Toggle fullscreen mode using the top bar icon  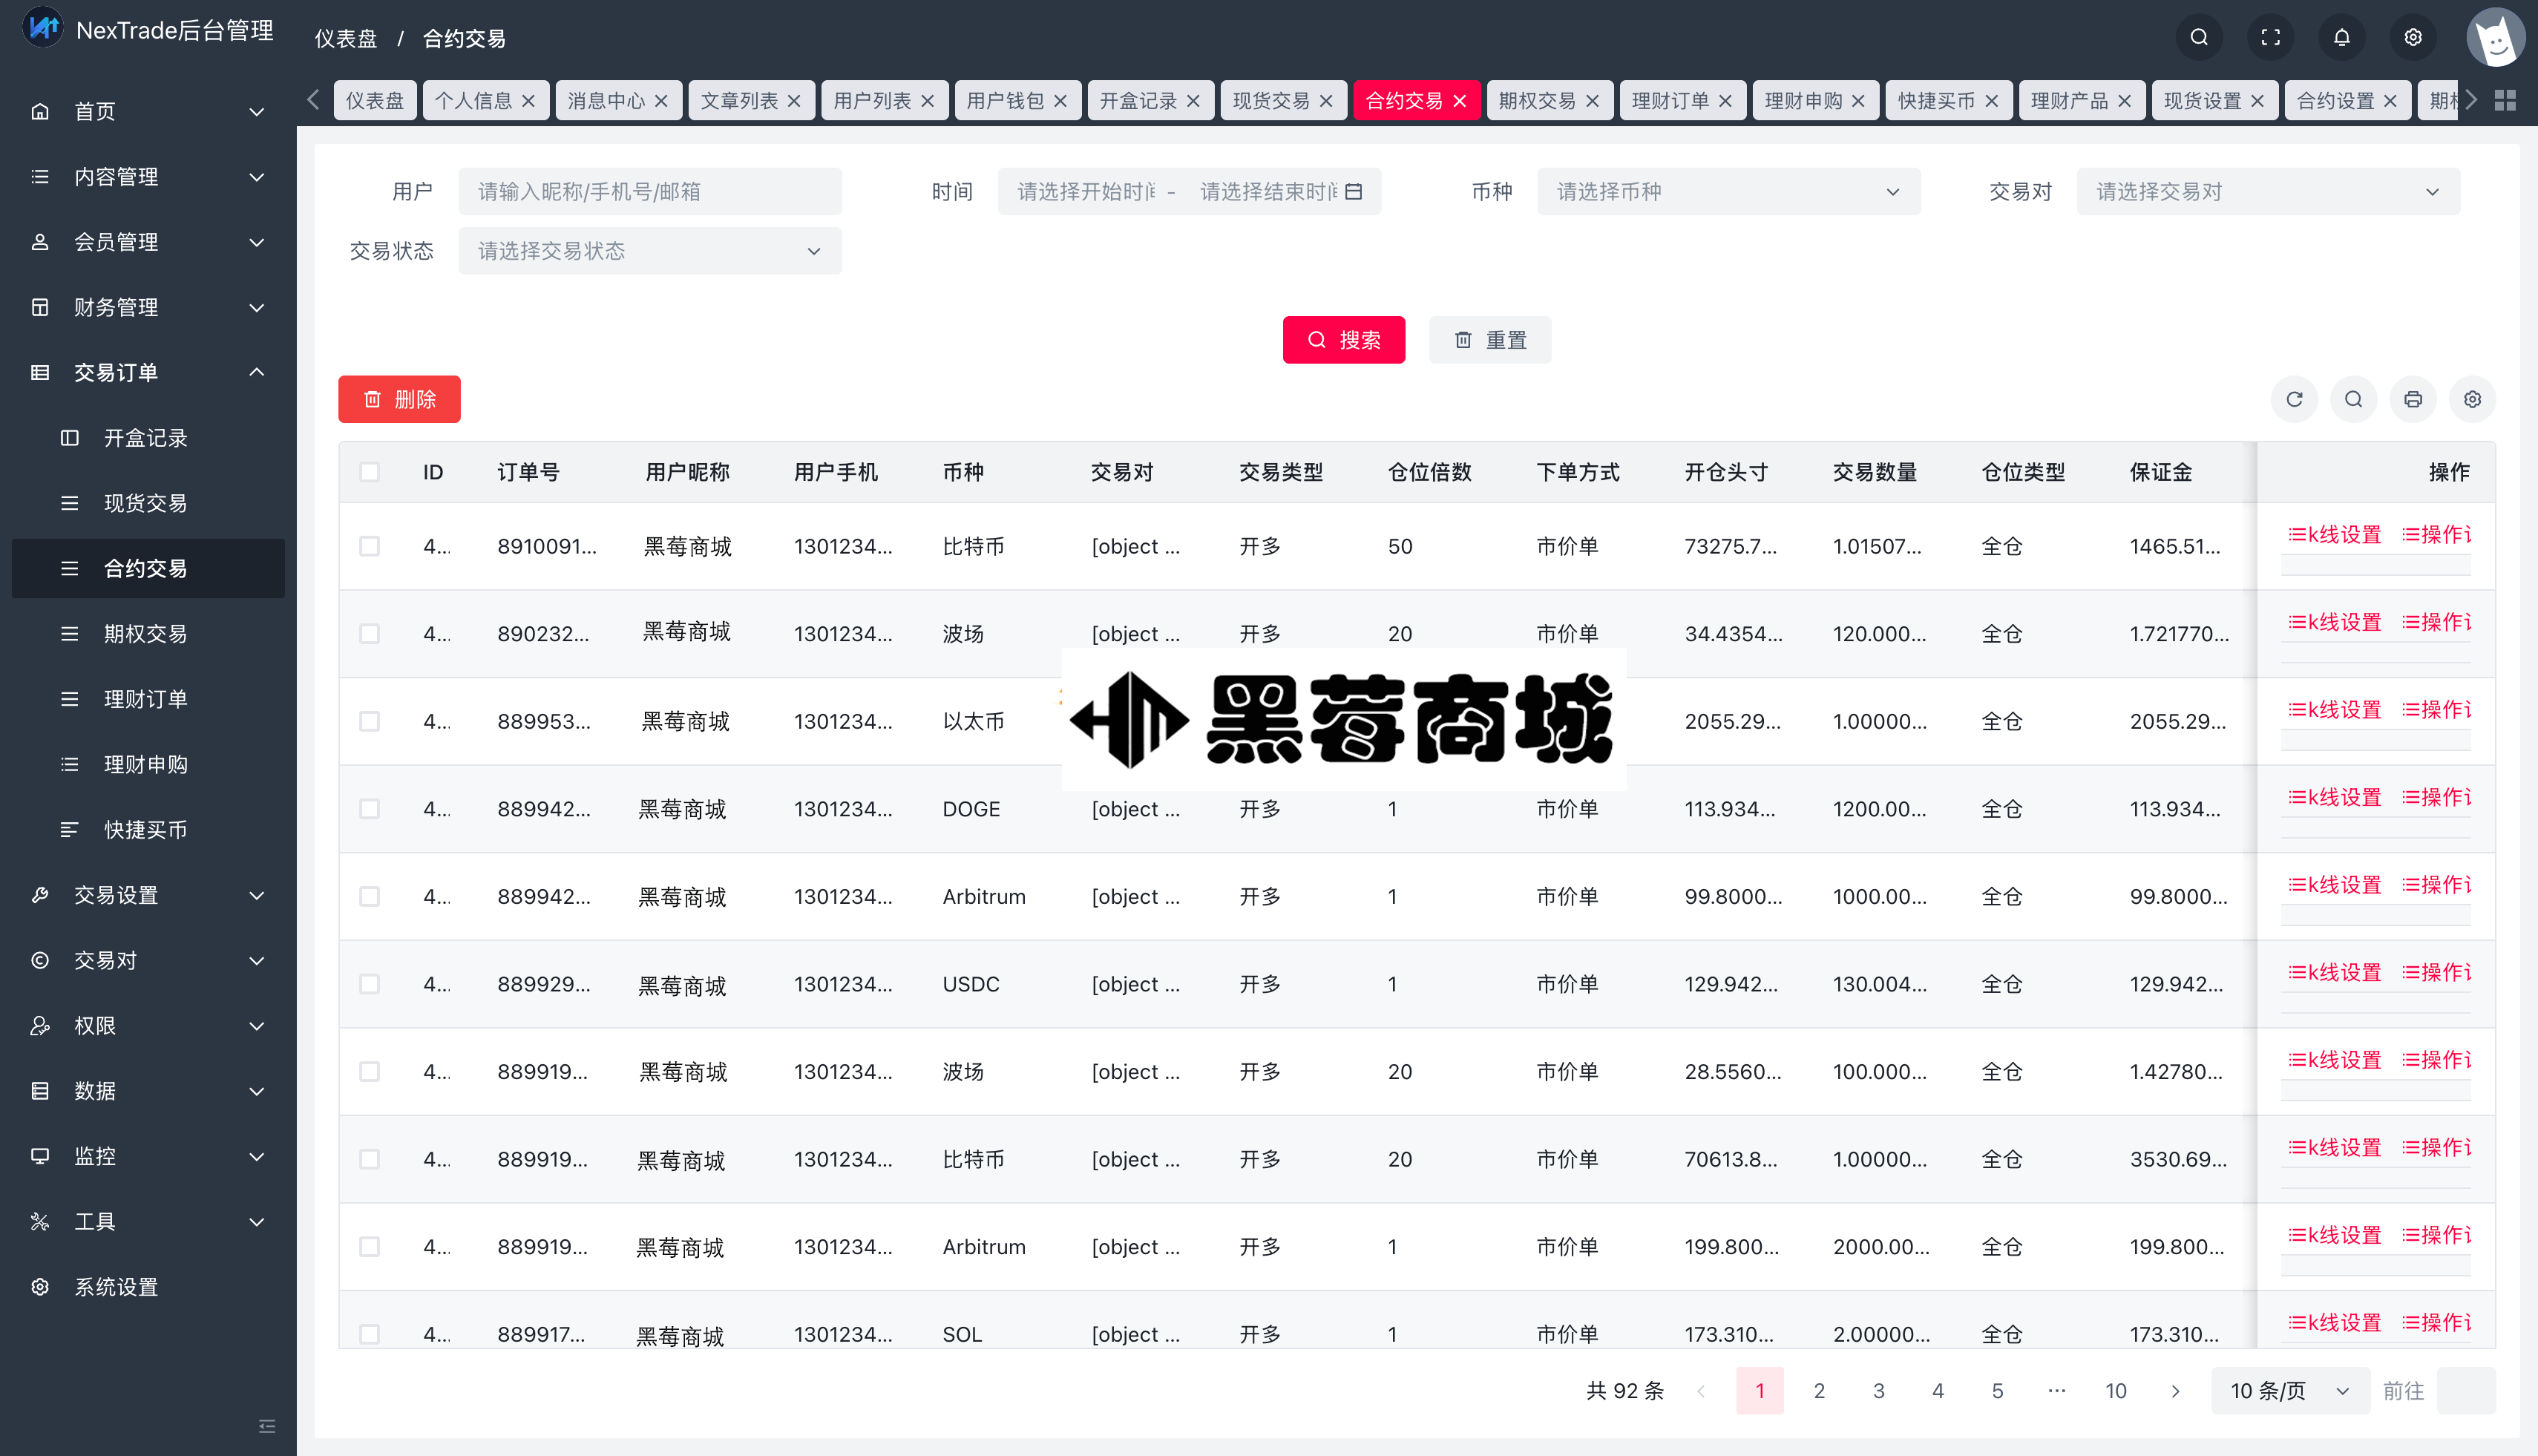tap(2270, 37)
